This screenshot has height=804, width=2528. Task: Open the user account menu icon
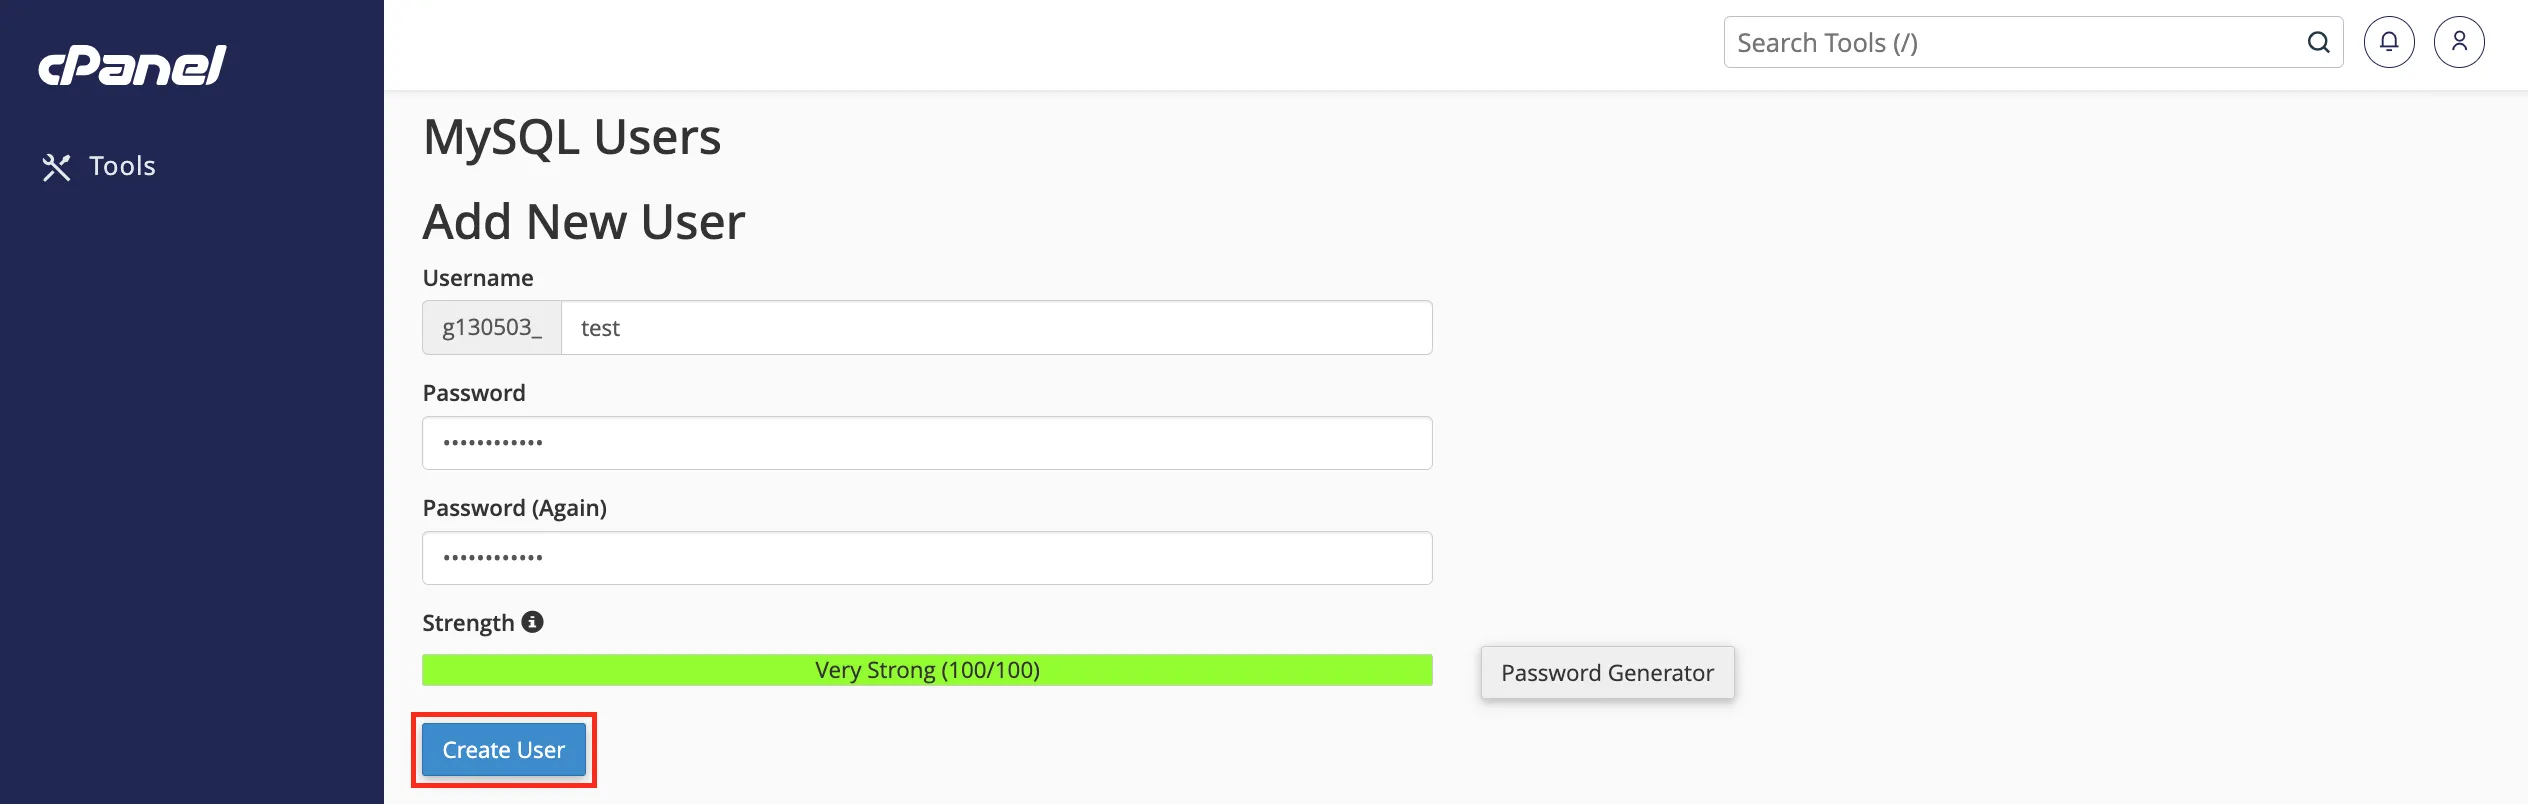(2459, 42)
